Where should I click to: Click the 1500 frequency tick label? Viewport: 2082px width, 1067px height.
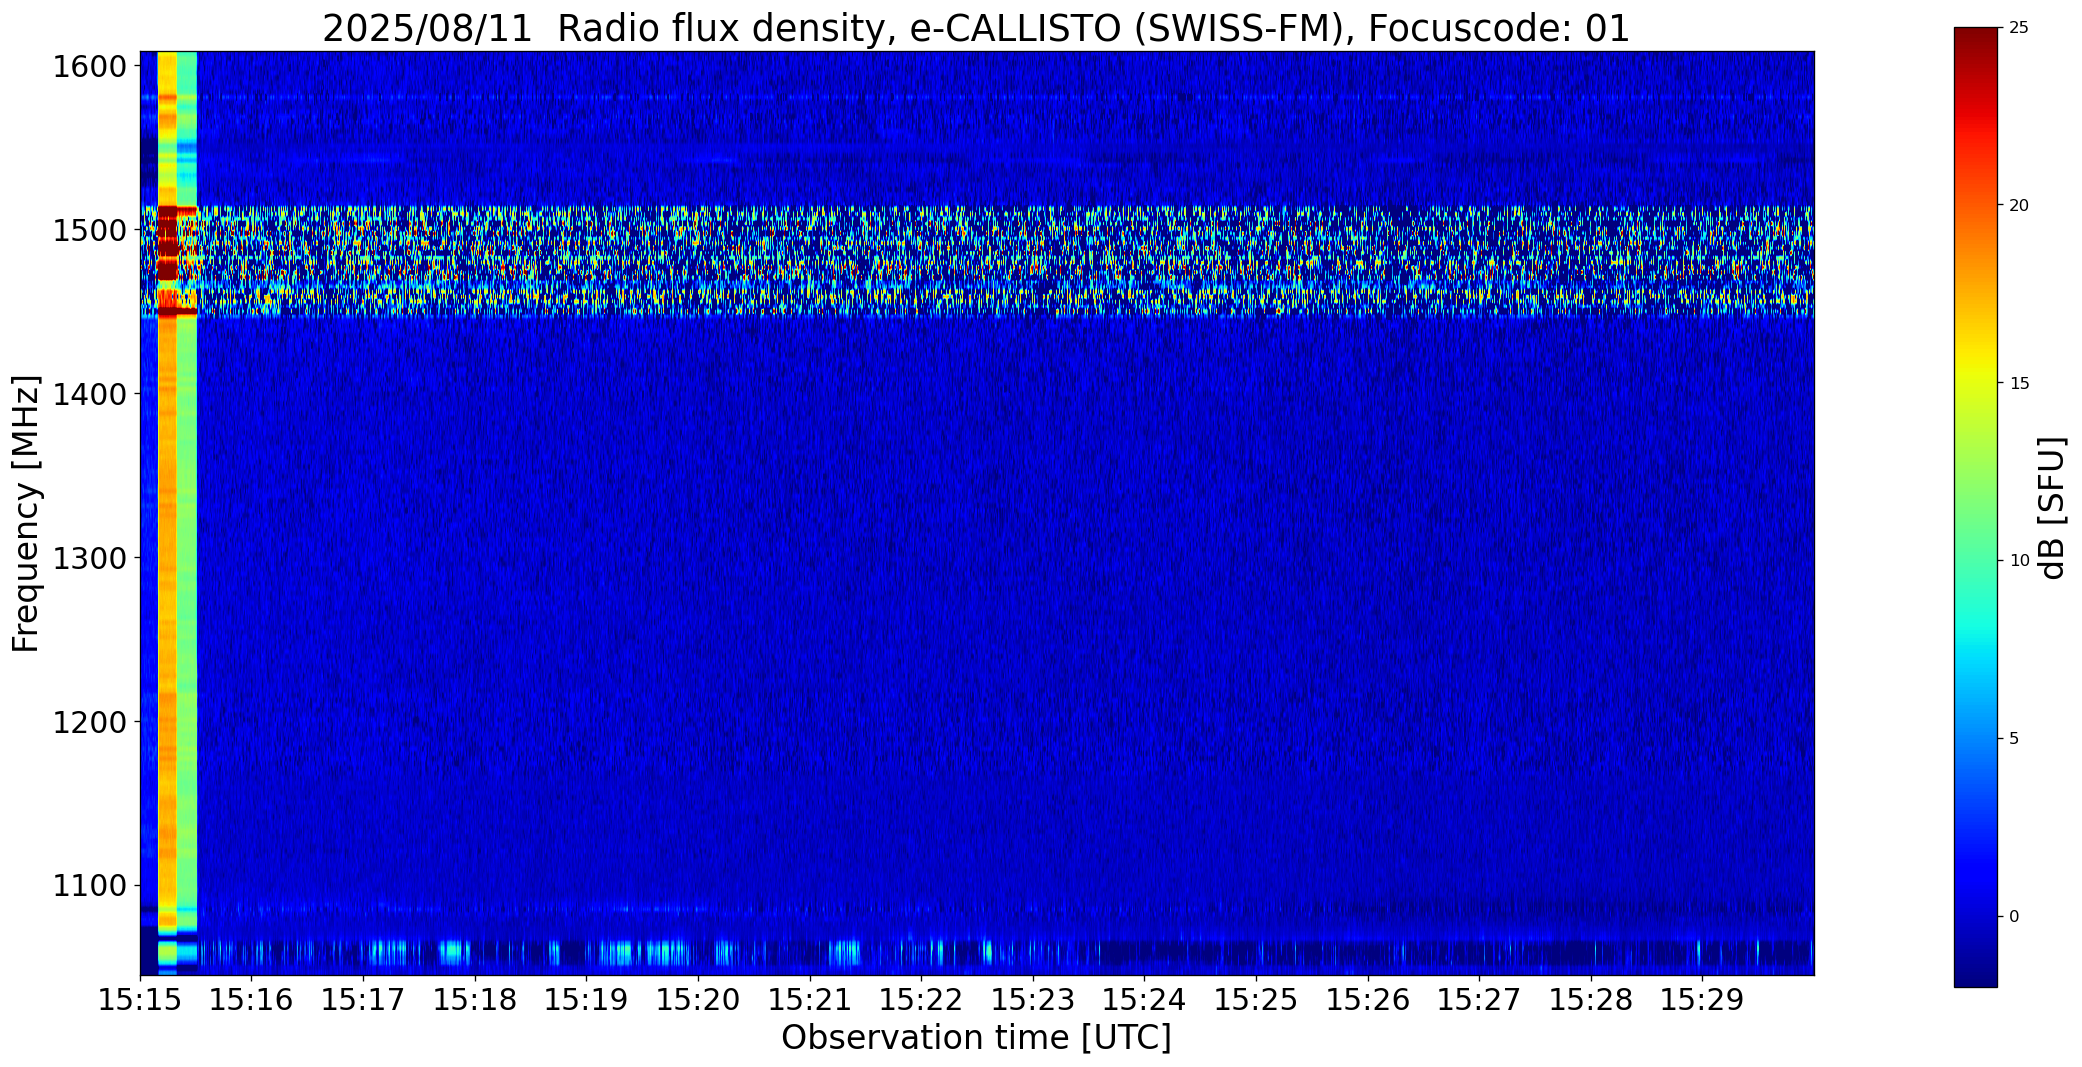(90, 231)
